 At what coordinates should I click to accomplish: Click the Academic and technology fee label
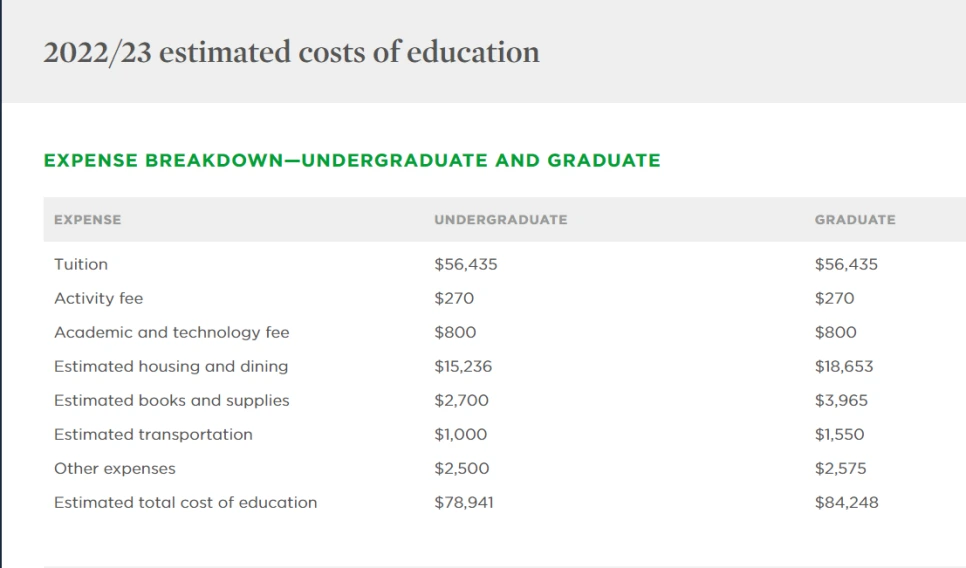(171, 333)
